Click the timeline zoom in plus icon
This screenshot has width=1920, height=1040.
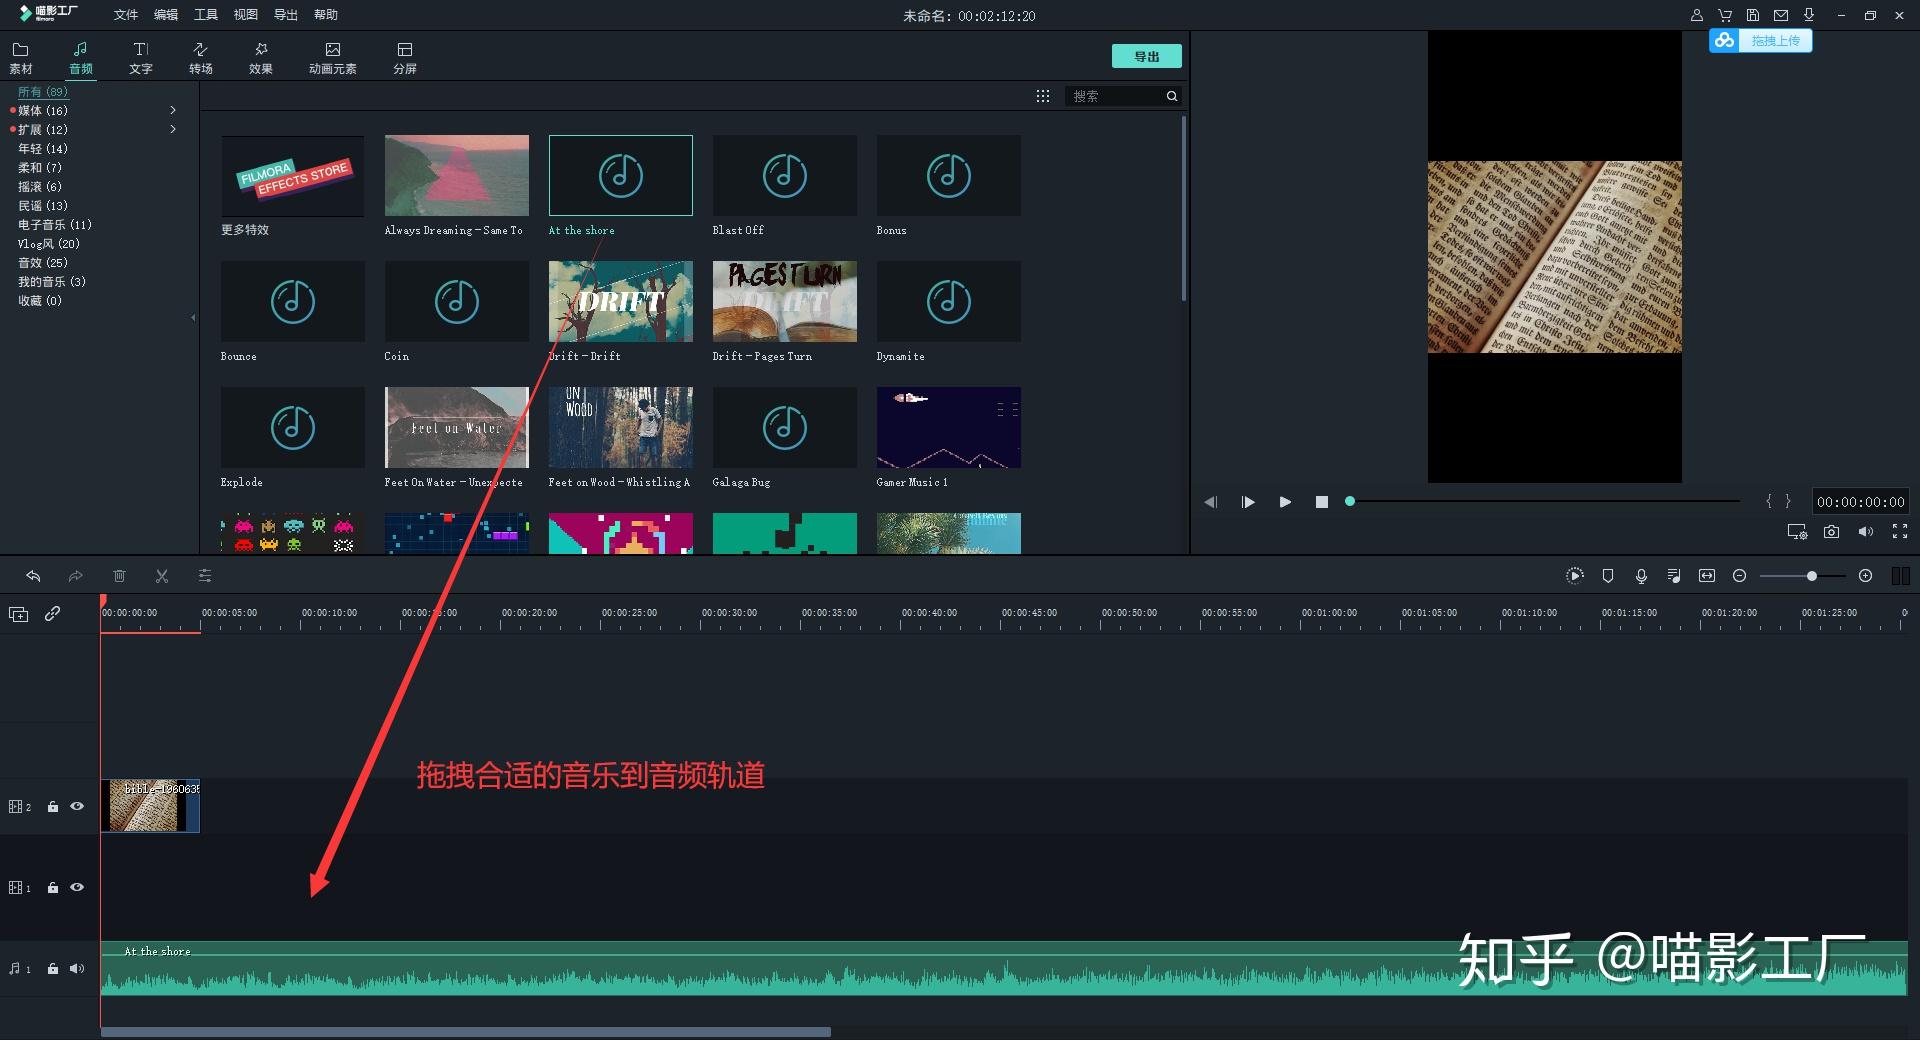[1865, 576]
